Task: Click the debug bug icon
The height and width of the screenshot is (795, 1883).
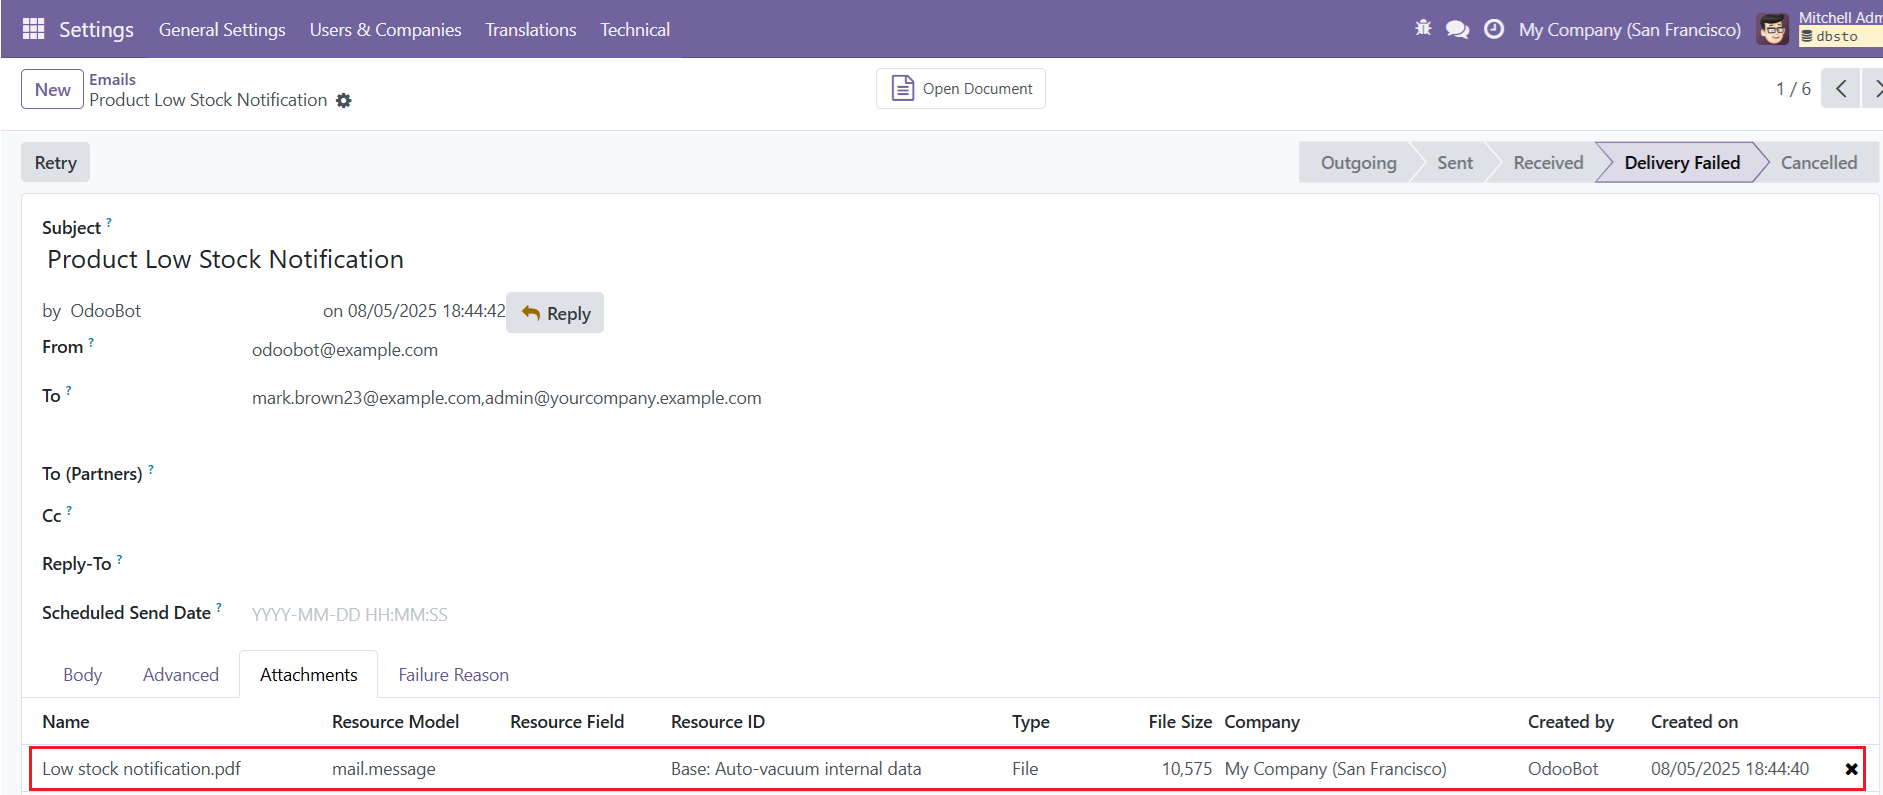Action: point(1423,29)
